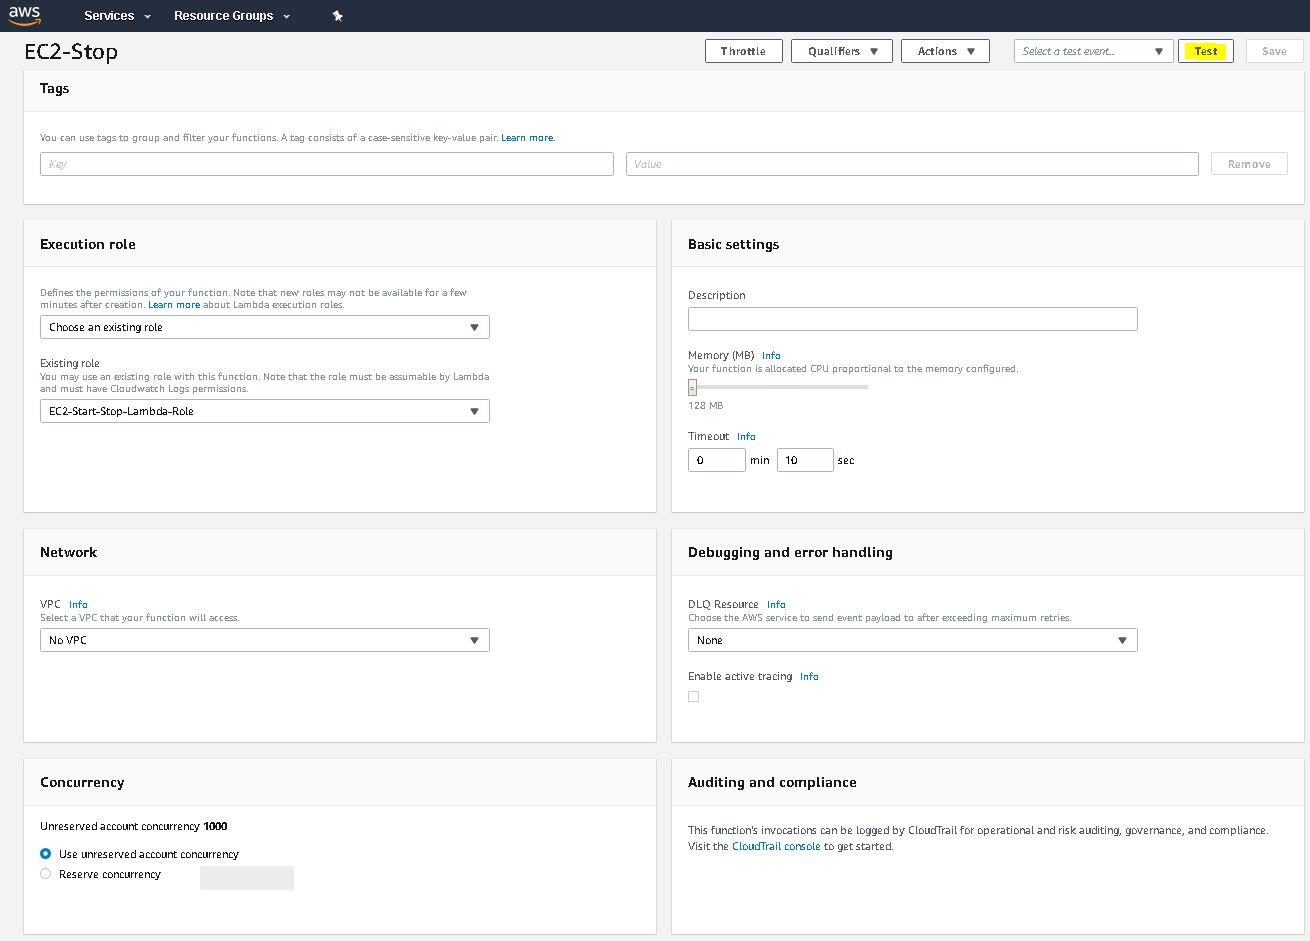
Task: Click the Memory slider handle
Action: click(x=692, y=388)
